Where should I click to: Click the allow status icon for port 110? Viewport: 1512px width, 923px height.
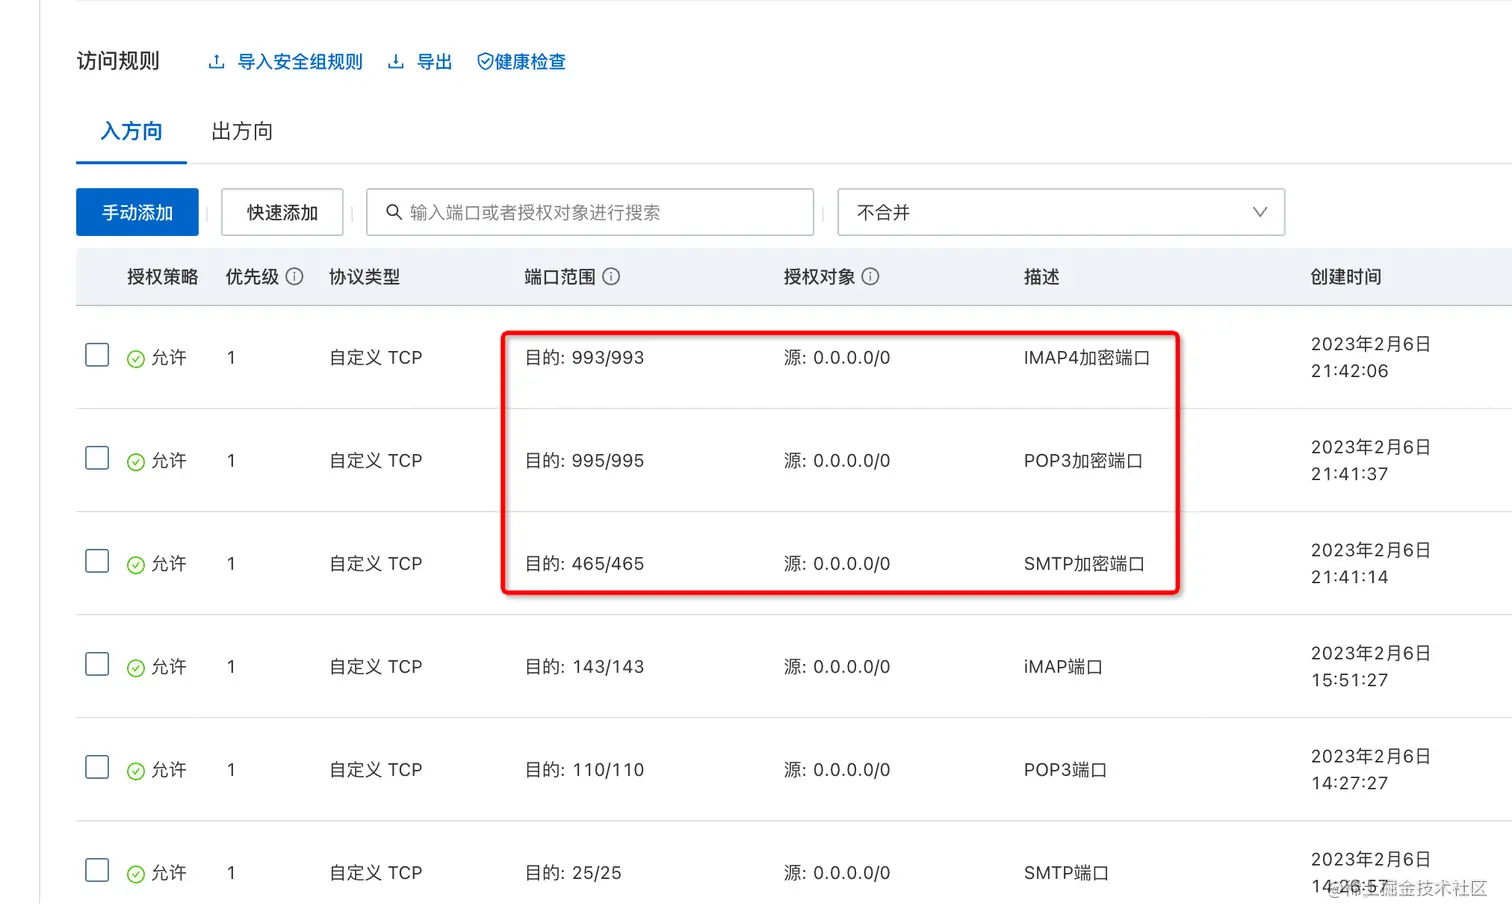click(136, 771)
